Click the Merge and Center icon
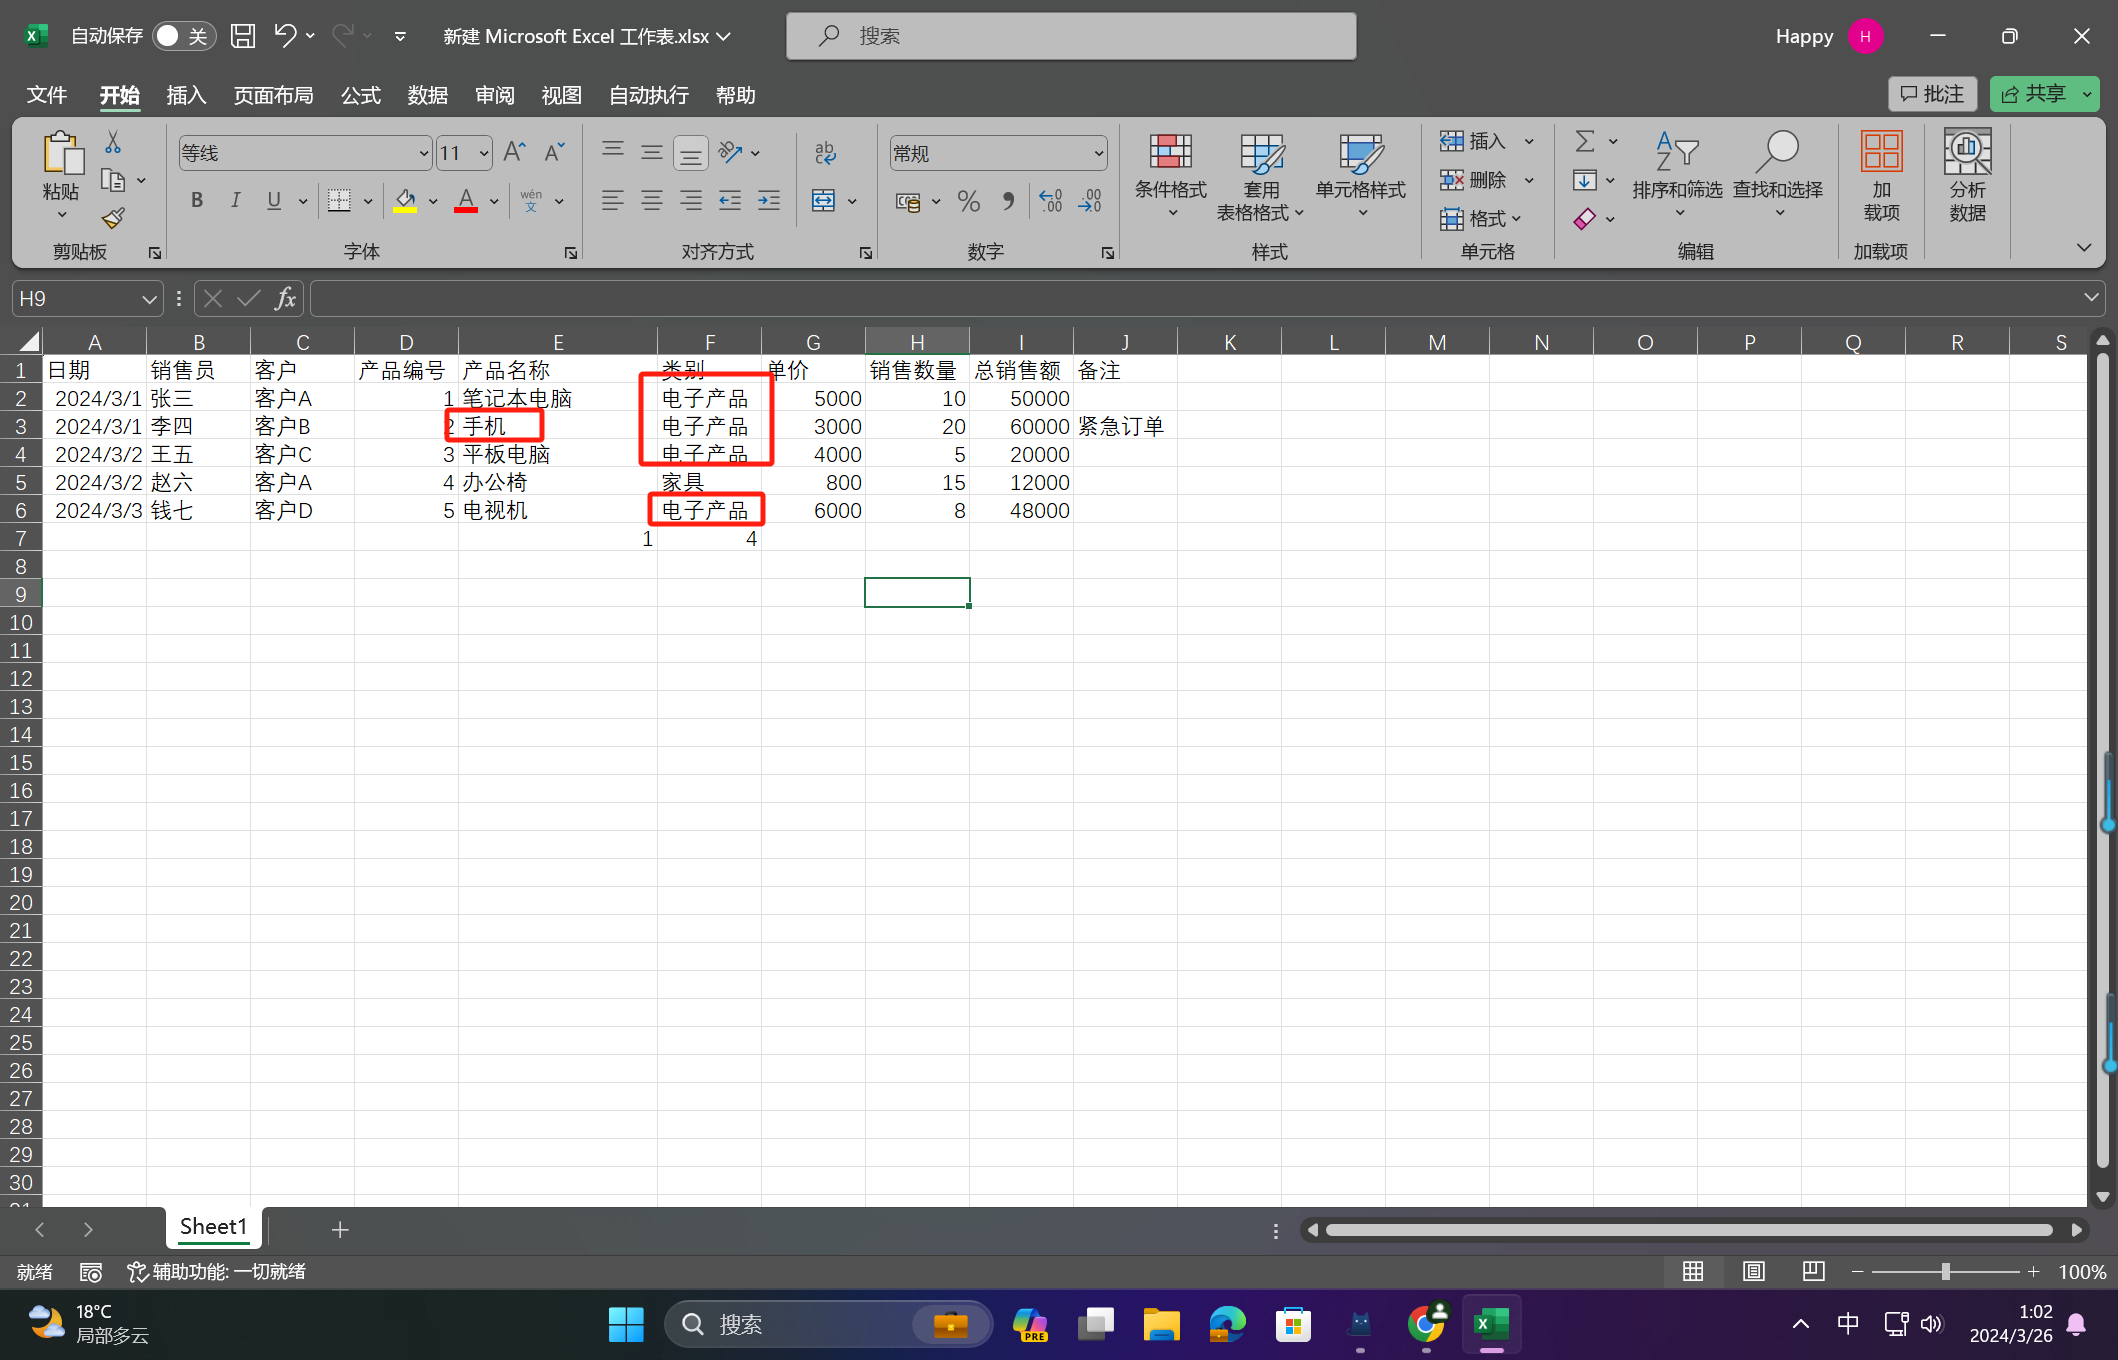This screenshot has width=2118, height=1360. pyautogui.click(x=823, y=201)
